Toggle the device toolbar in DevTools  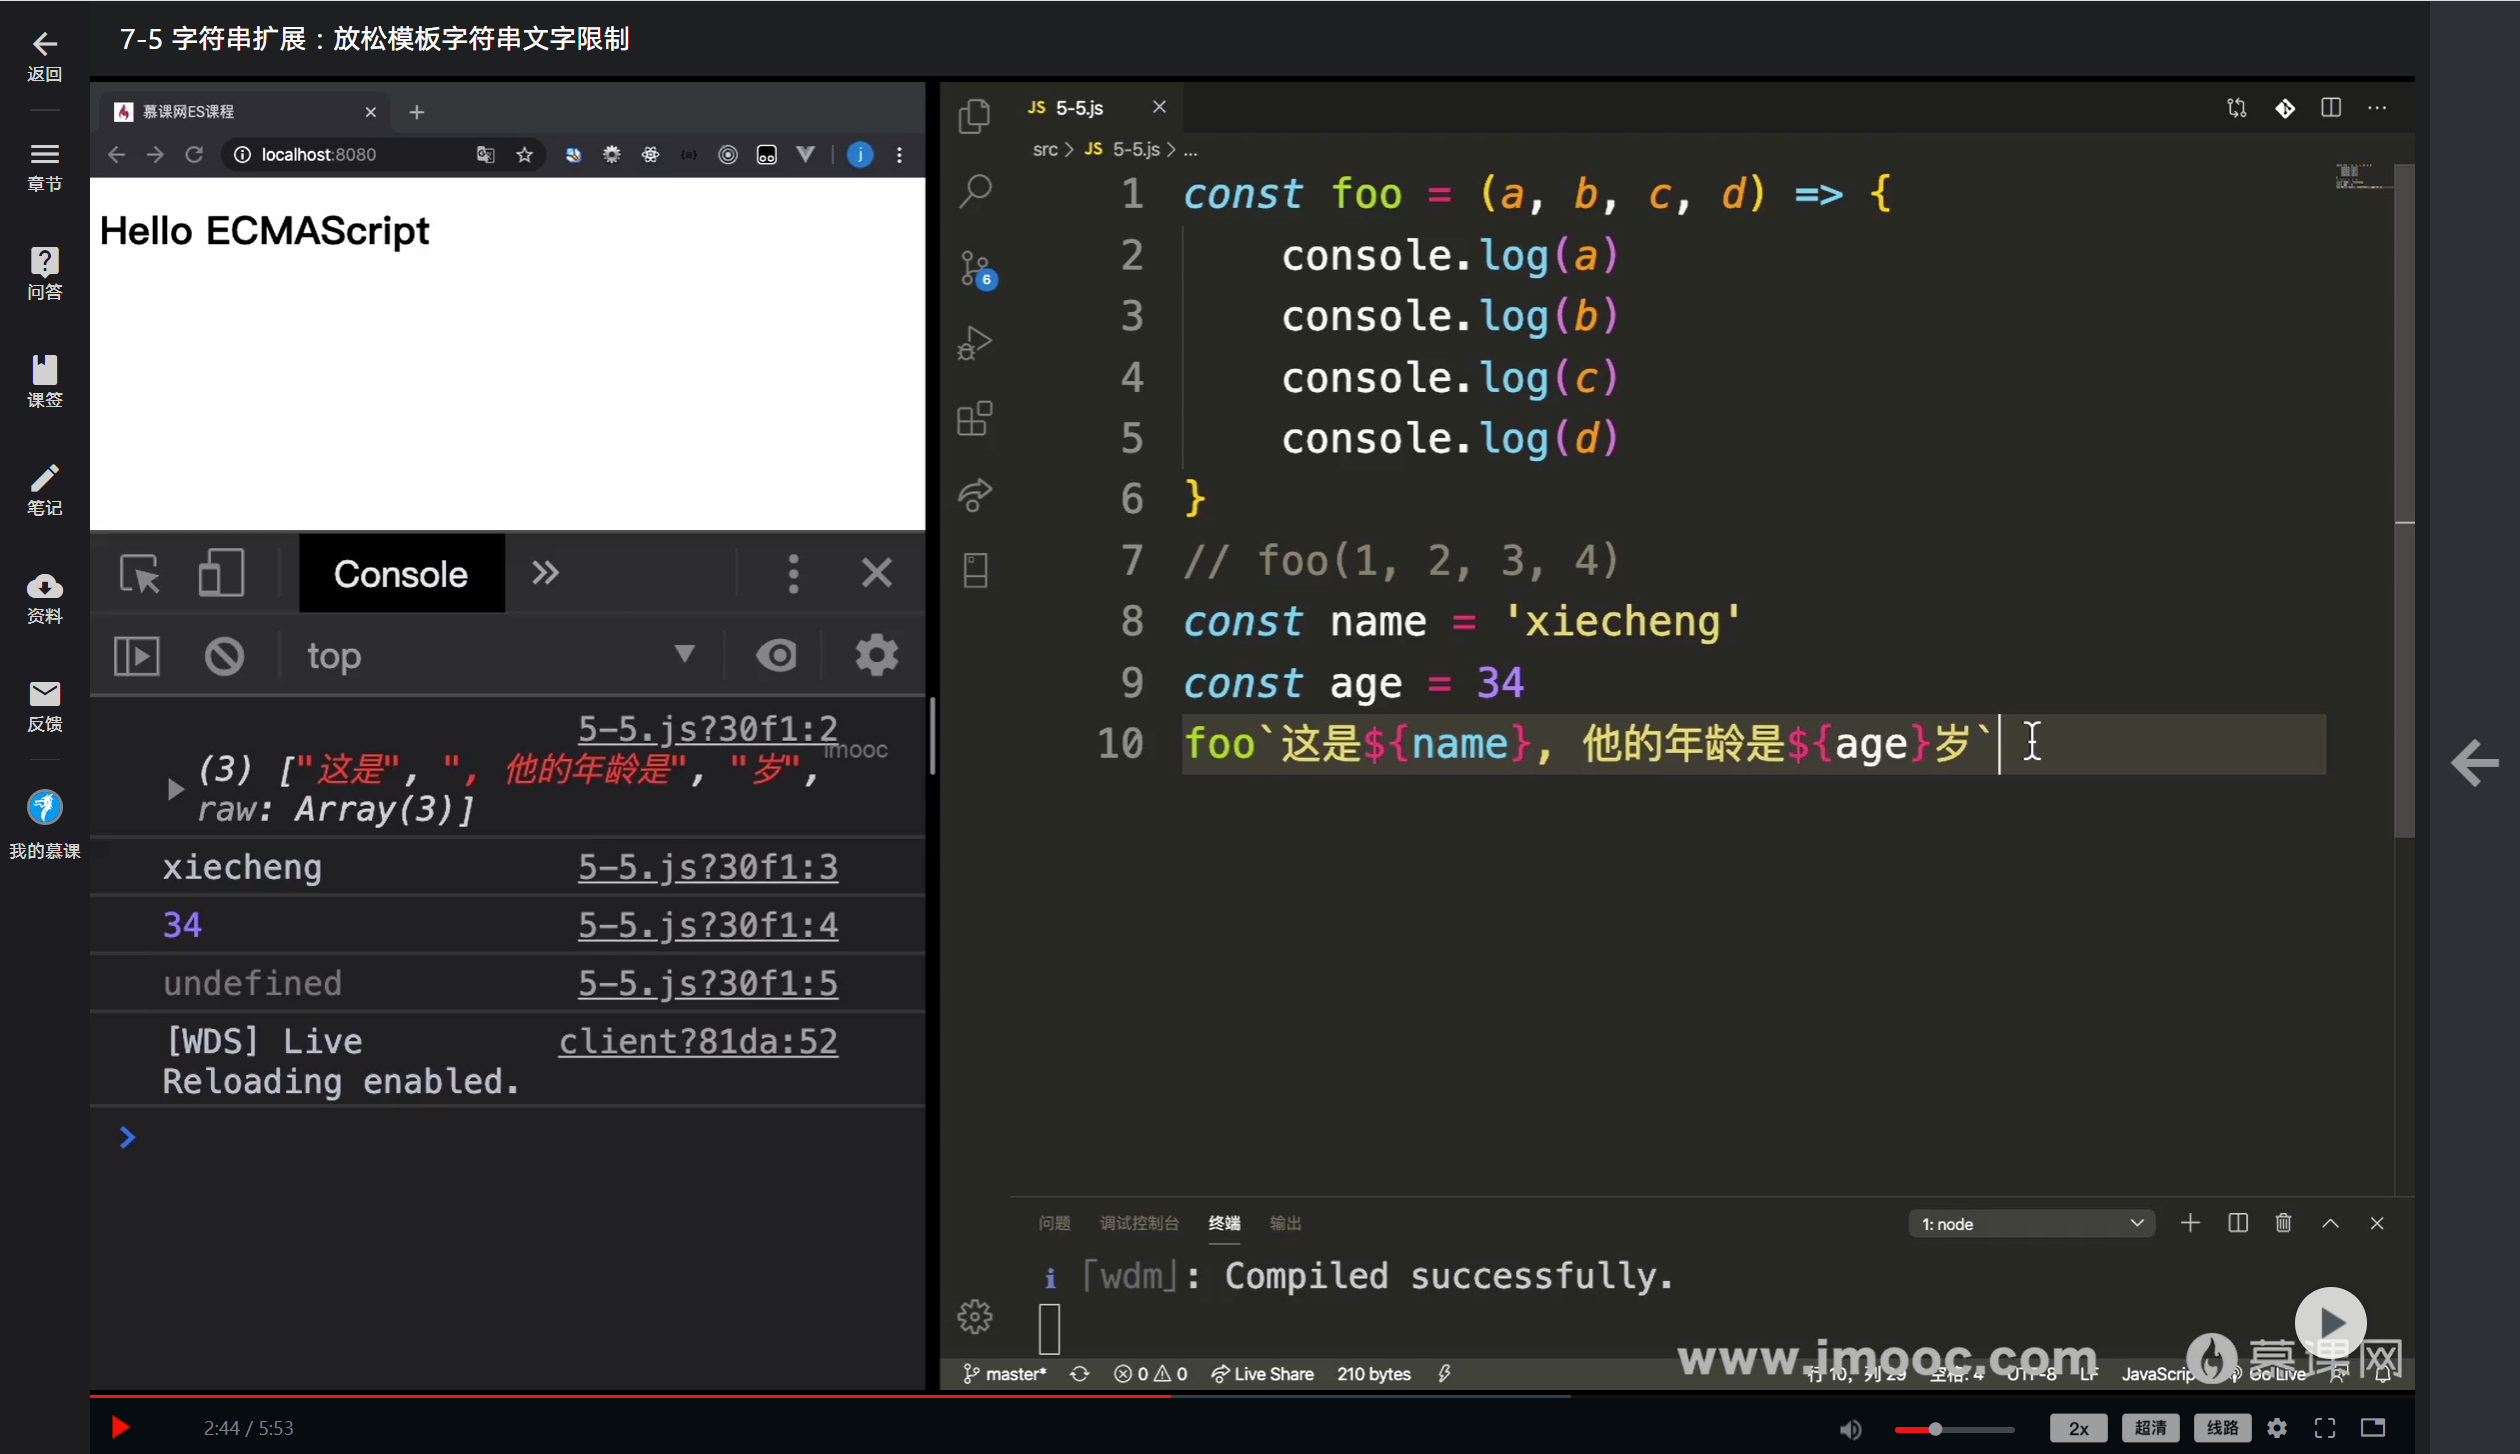pos(220,573)
